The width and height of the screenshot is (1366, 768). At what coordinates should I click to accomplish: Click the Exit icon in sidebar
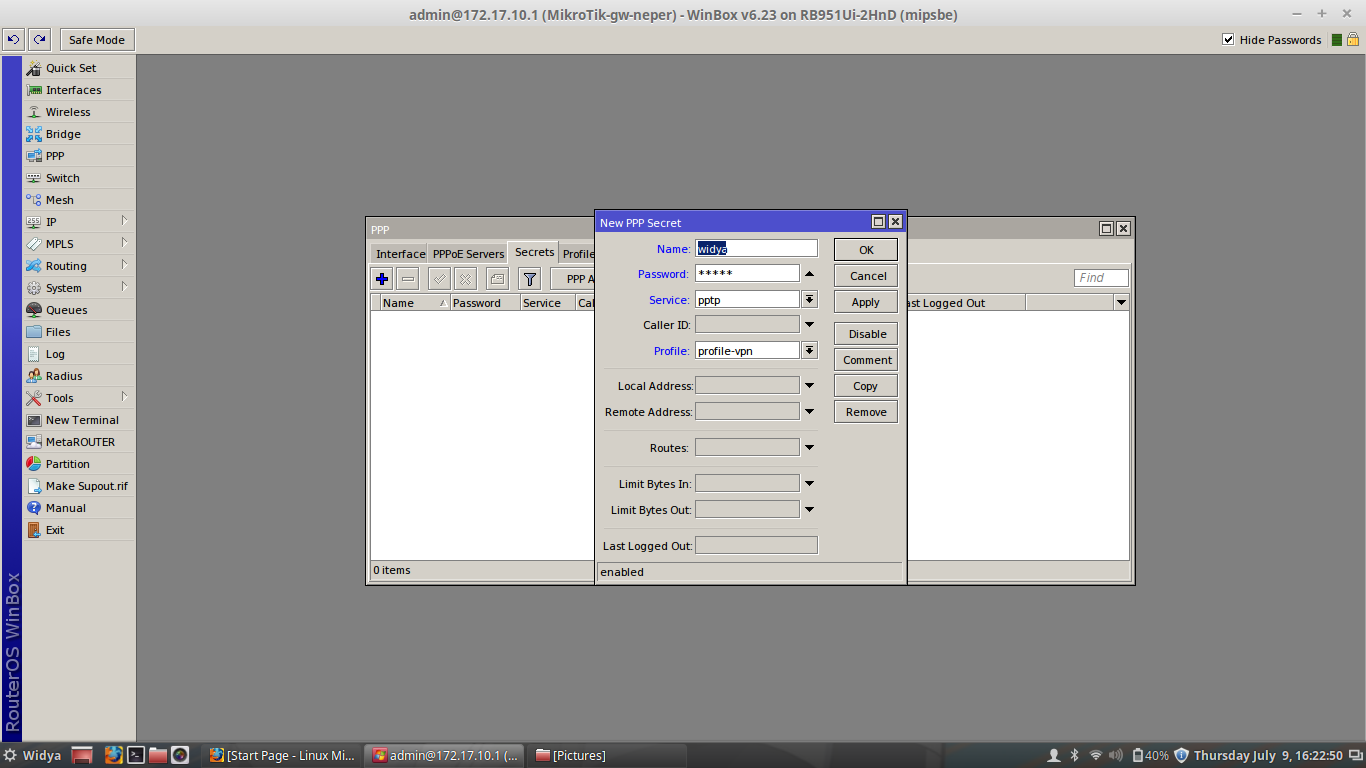[x=34, y=530]
